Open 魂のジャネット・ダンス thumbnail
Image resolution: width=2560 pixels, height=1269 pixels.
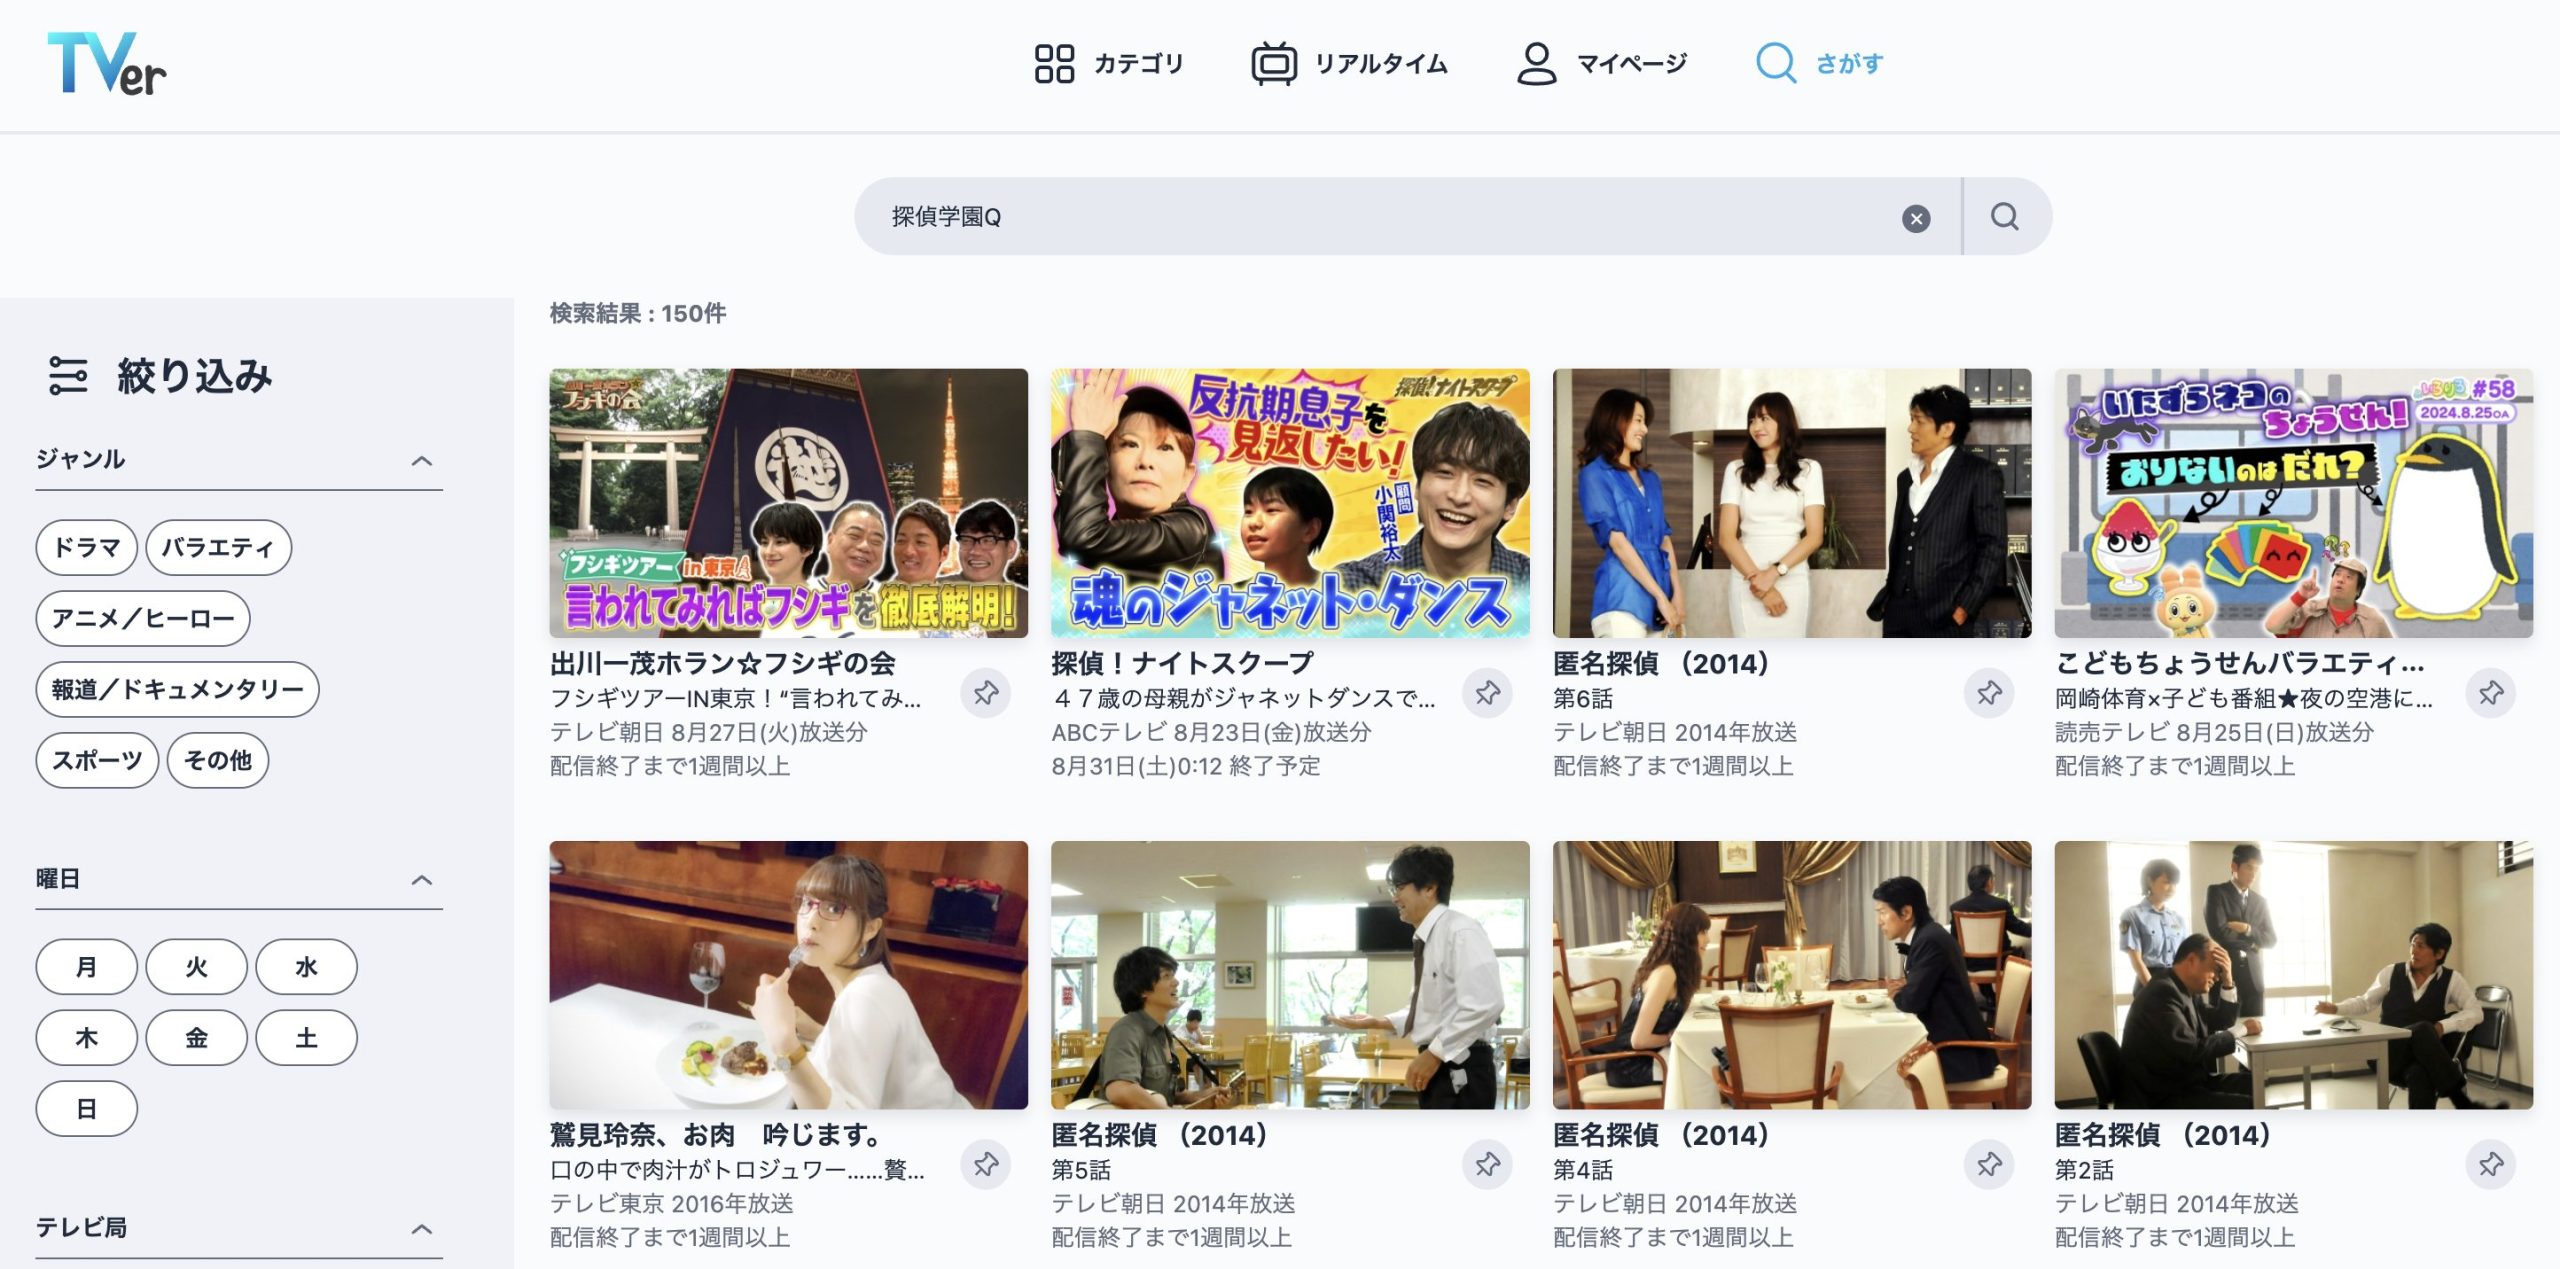click(1290, 503)
